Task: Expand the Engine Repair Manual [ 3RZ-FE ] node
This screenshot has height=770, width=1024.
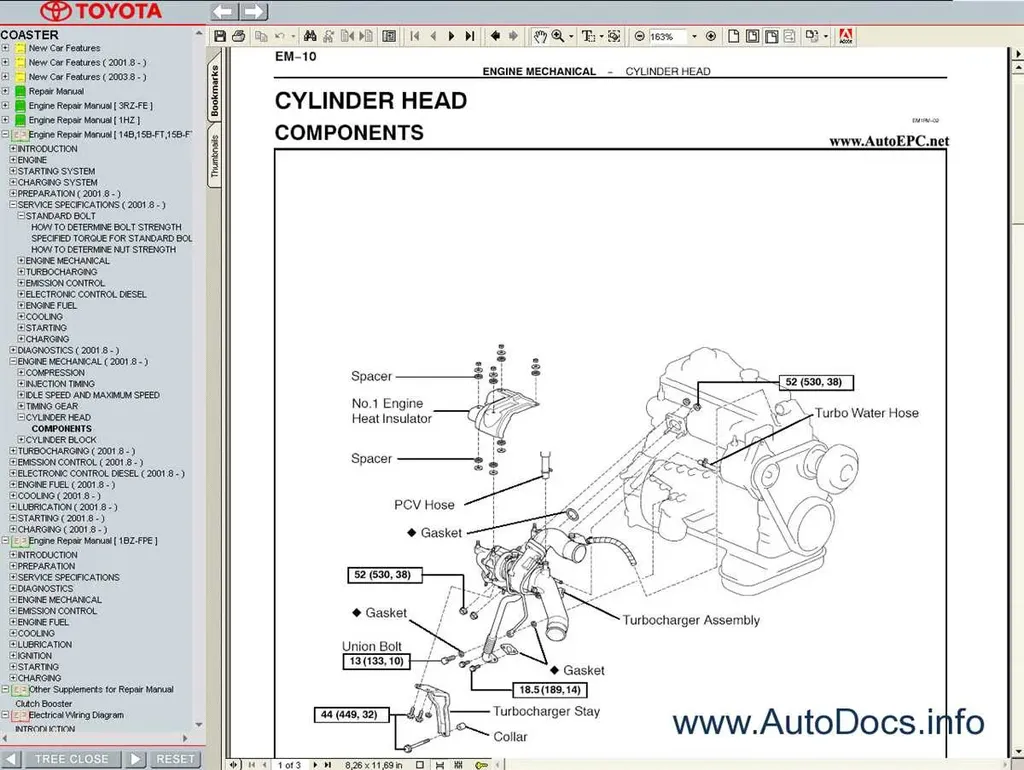Action: [5, 105]
